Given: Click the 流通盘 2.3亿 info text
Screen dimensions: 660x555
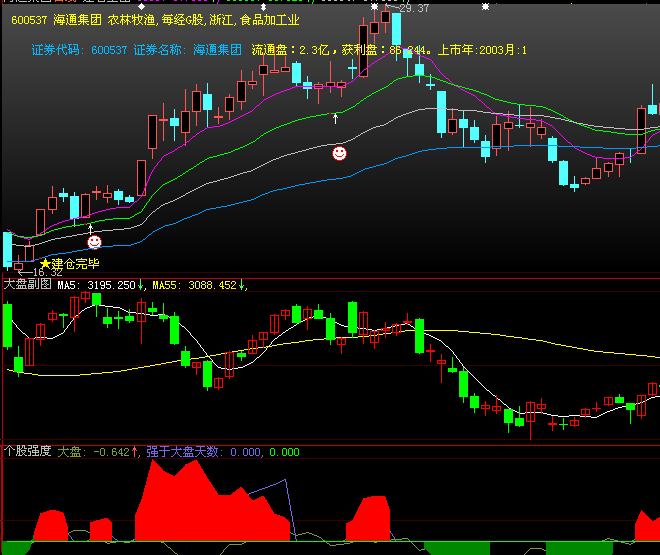Looking at the screenshot, I should point(290,50).
